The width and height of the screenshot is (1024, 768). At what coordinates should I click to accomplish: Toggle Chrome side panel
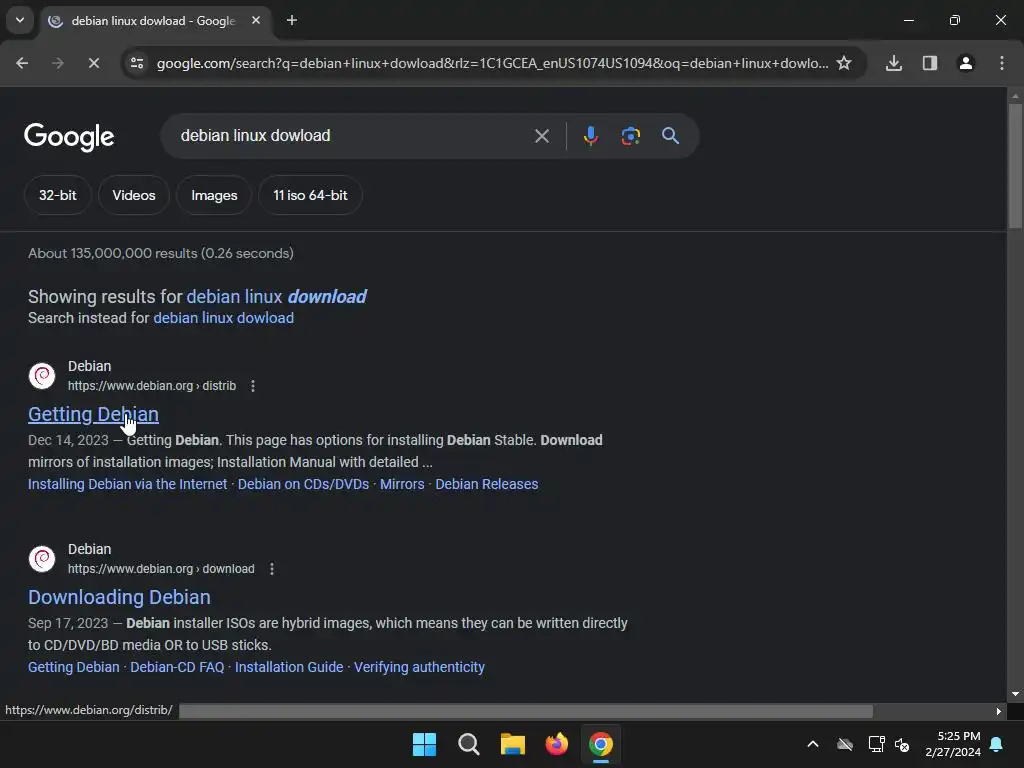pyautogui.click(x=930, y=63)
